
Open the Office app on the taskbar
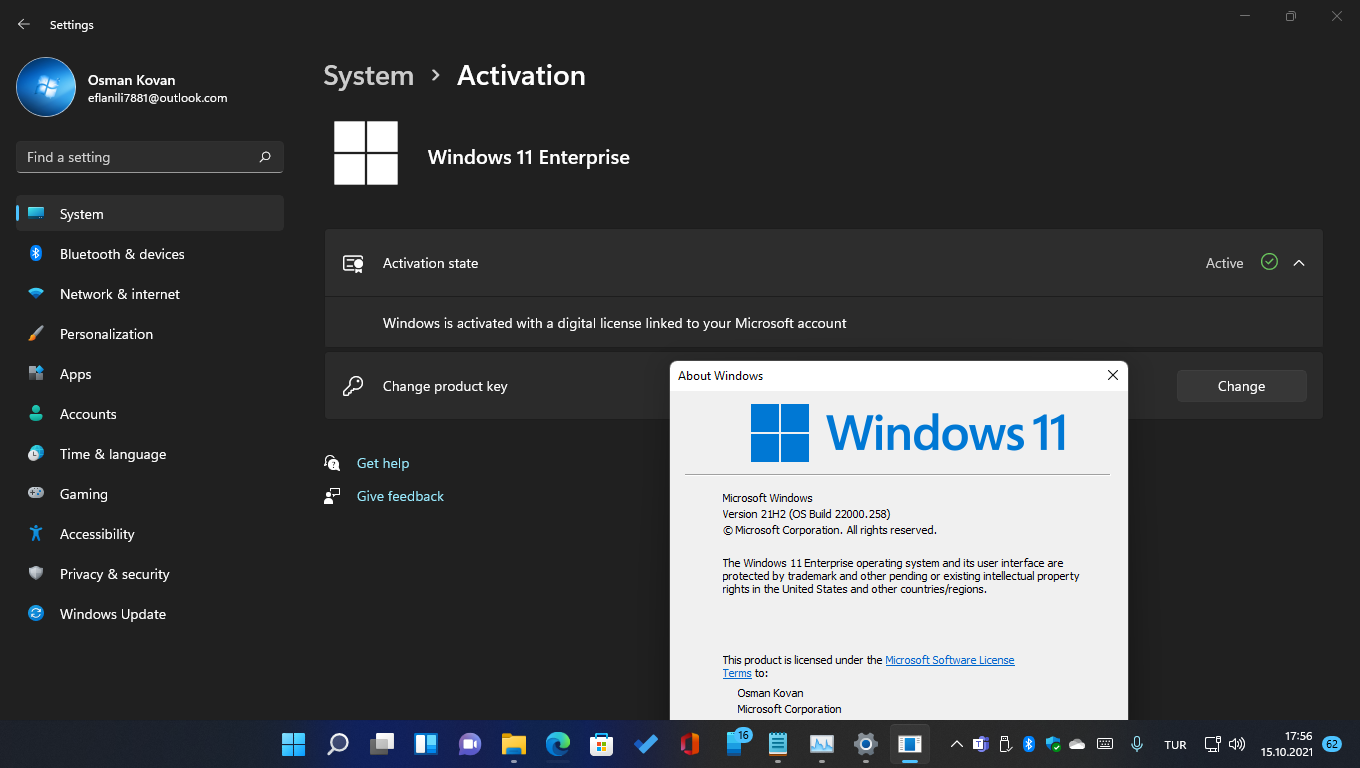689,744
